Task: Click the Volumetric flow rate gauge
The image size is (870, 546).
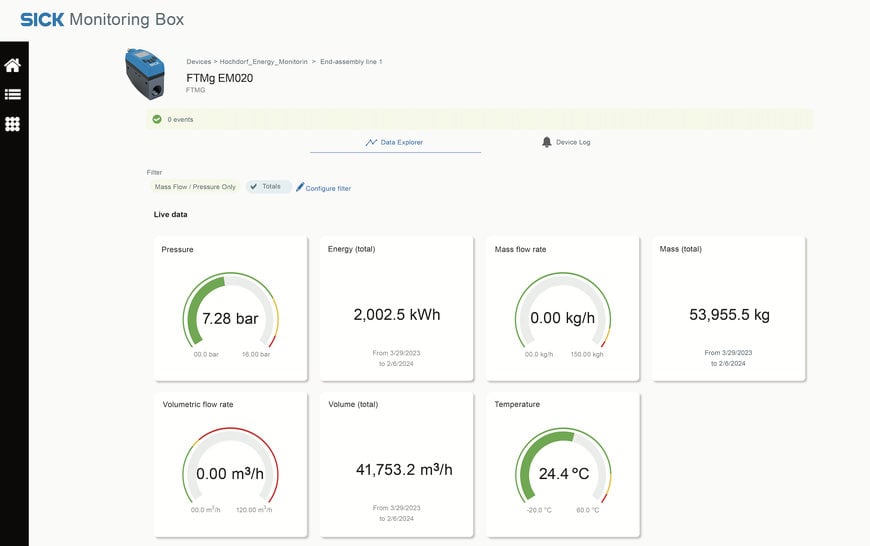Action: (x=230, y=466)
